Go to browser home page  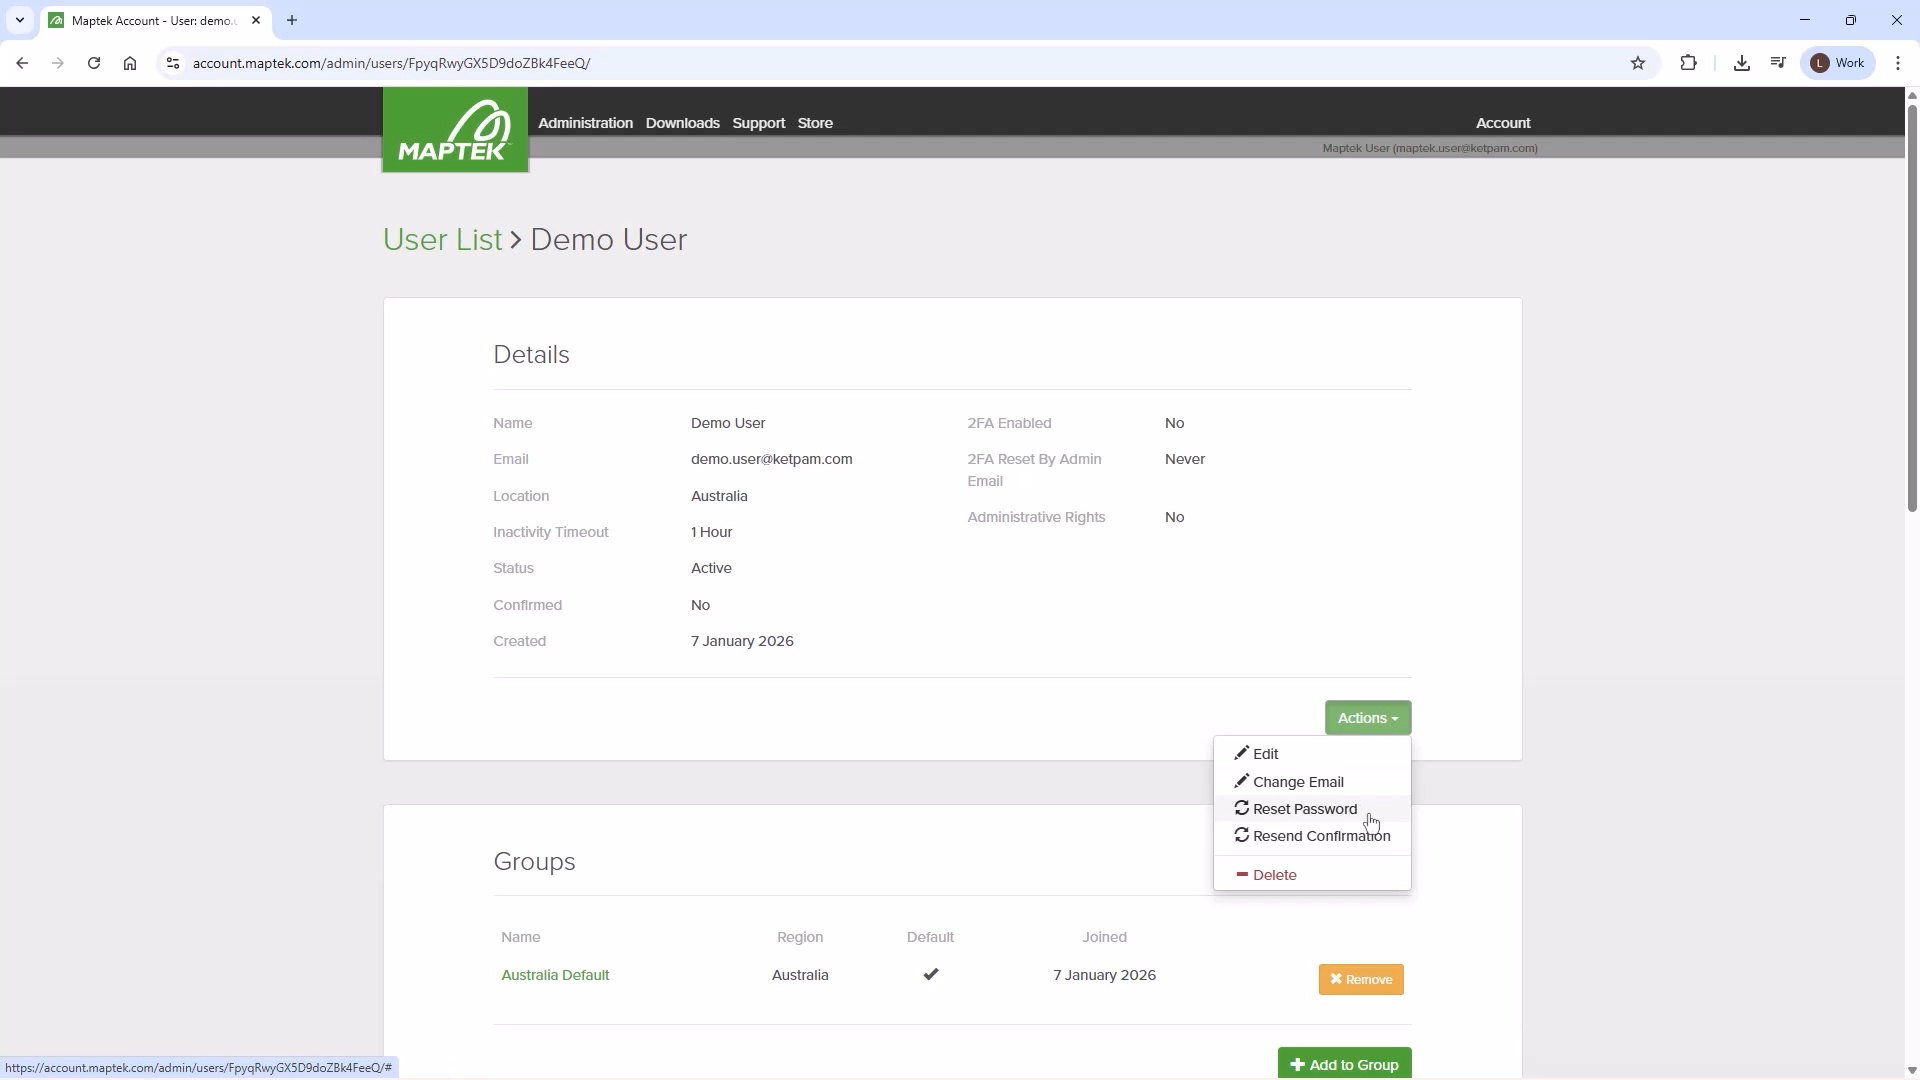130,63
